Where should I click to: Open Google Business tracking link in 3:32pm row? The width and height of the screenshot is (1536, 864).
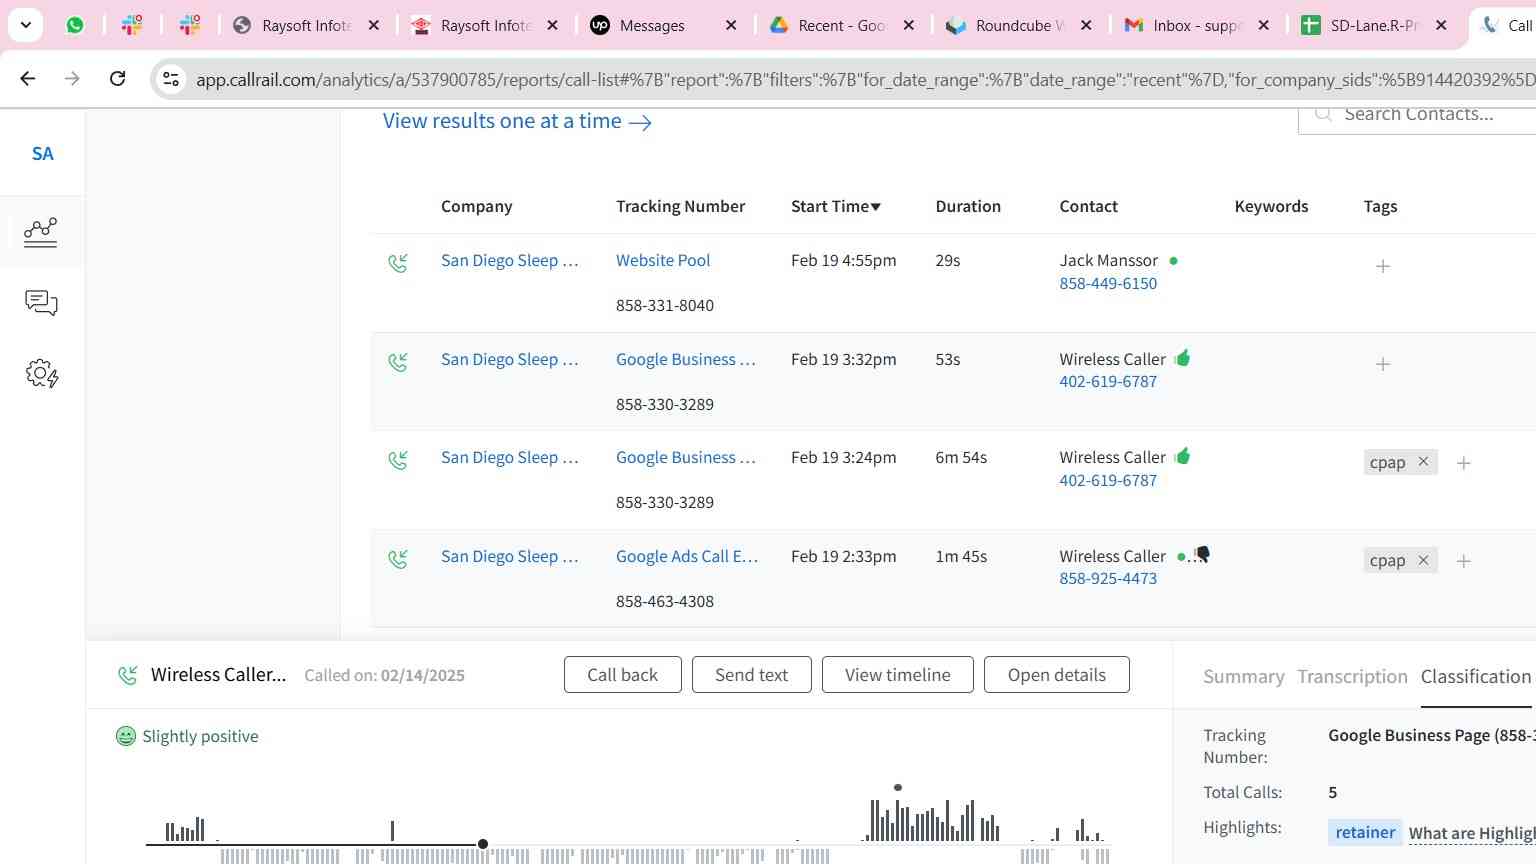[x=686, y=359]
